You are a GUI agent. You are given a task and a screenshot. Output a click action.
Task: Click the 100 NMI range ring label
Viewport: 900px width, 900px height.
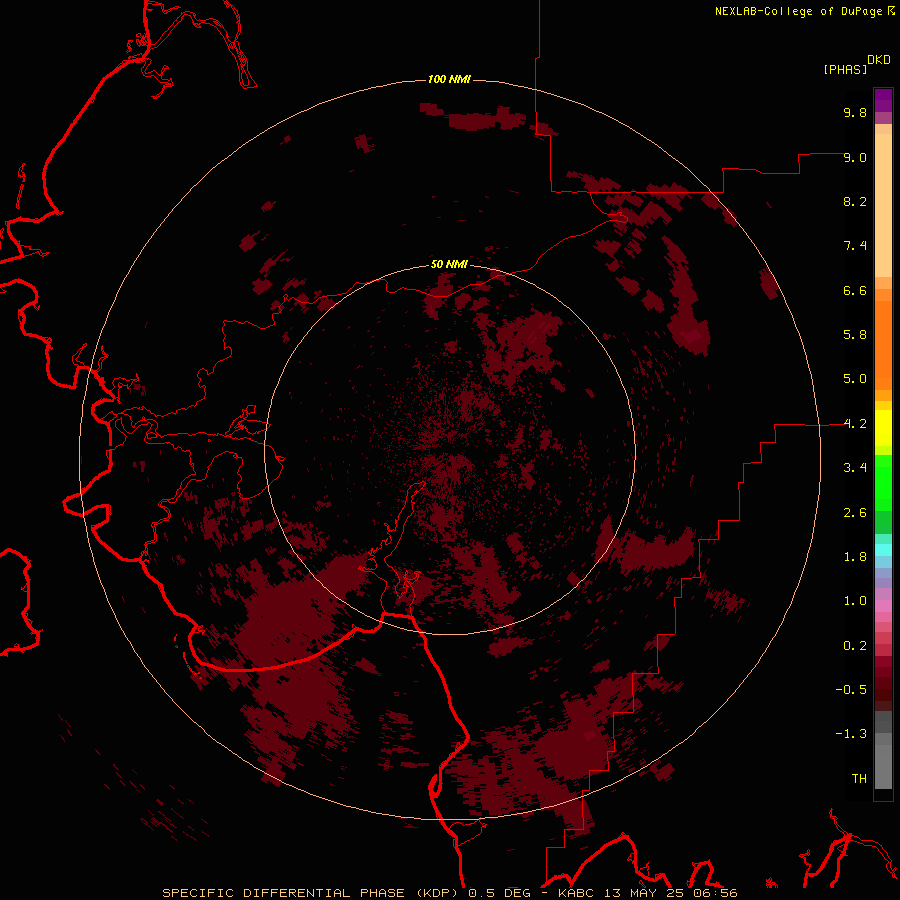pos(449,79)
